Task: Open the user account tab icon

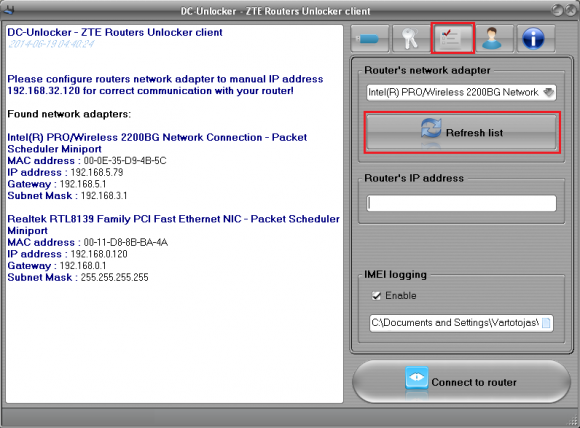Action: pos(494,38)
